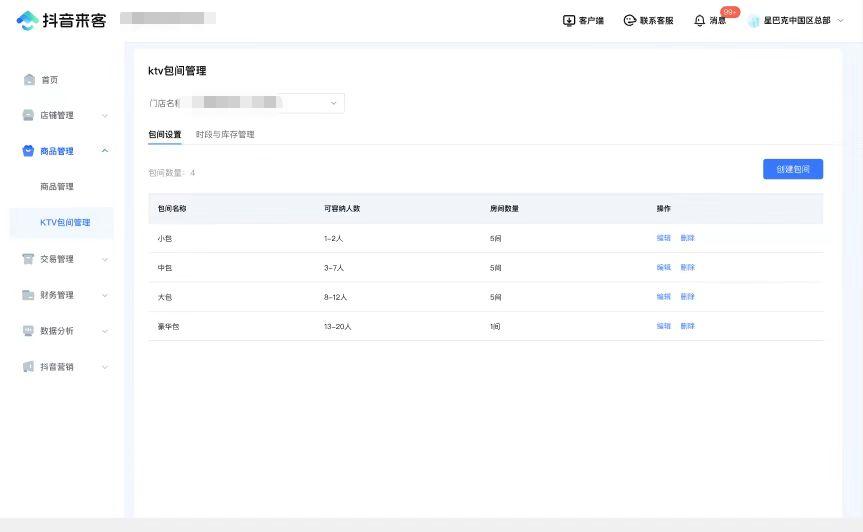Screen dimensions: 863x532
Task: Expand the 店铺管理 menu chevron
Action: pyautogui.click(x=105, y=115)
